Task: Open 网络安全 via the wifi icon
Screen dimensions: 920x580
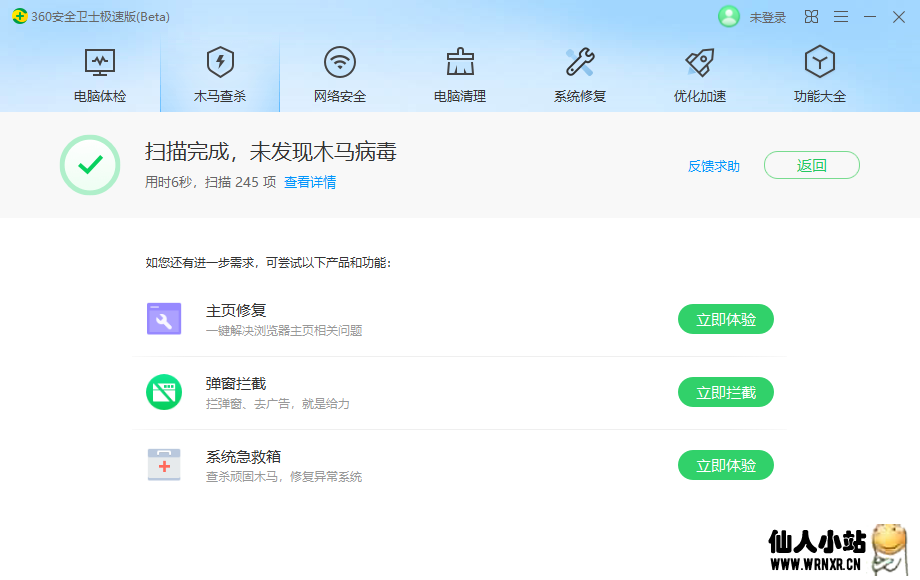Action: 339,60
